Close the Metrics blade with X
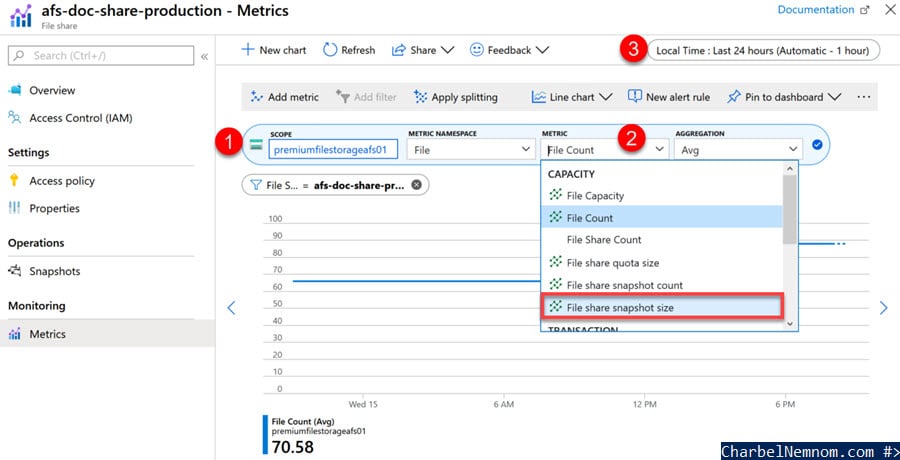This screenshot has width=900, height=460. tap(888, 10)
